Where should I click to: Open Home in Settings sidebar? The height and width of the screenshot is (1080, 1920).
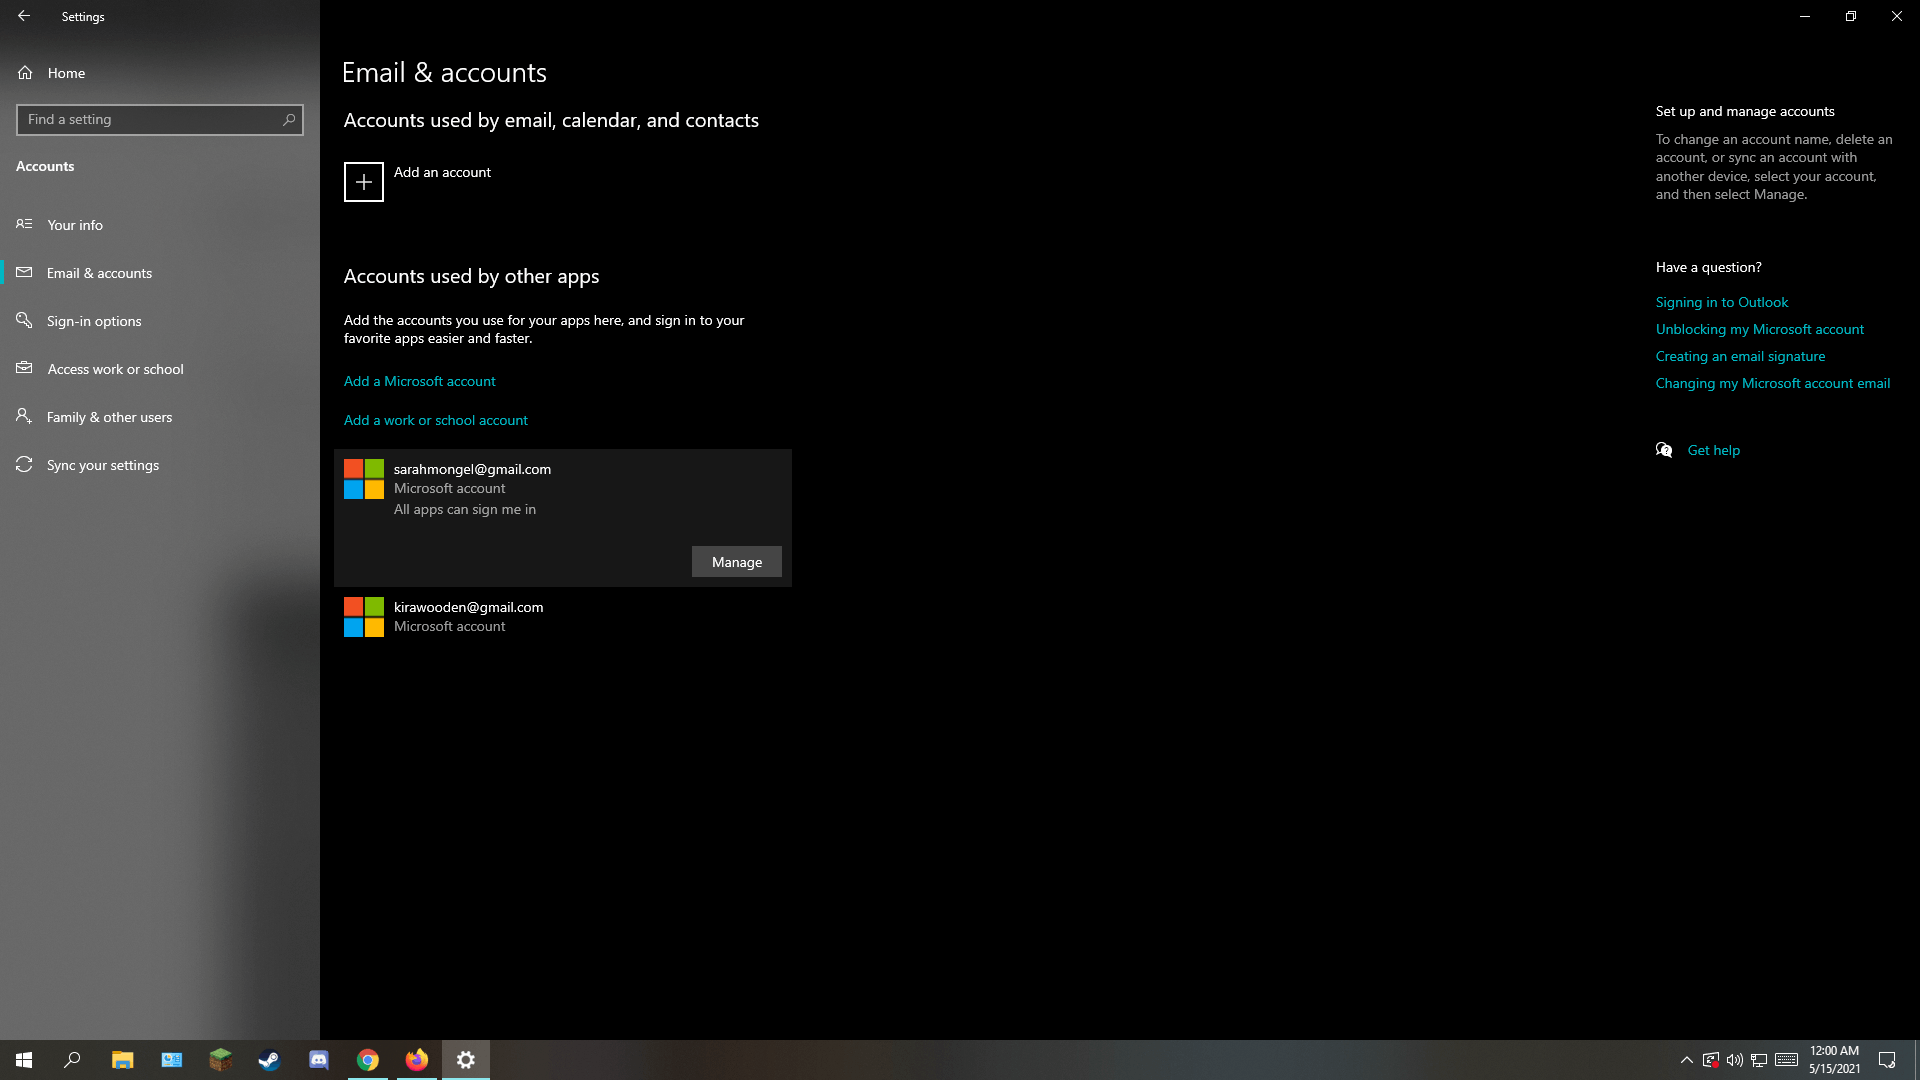coord(66,73)
